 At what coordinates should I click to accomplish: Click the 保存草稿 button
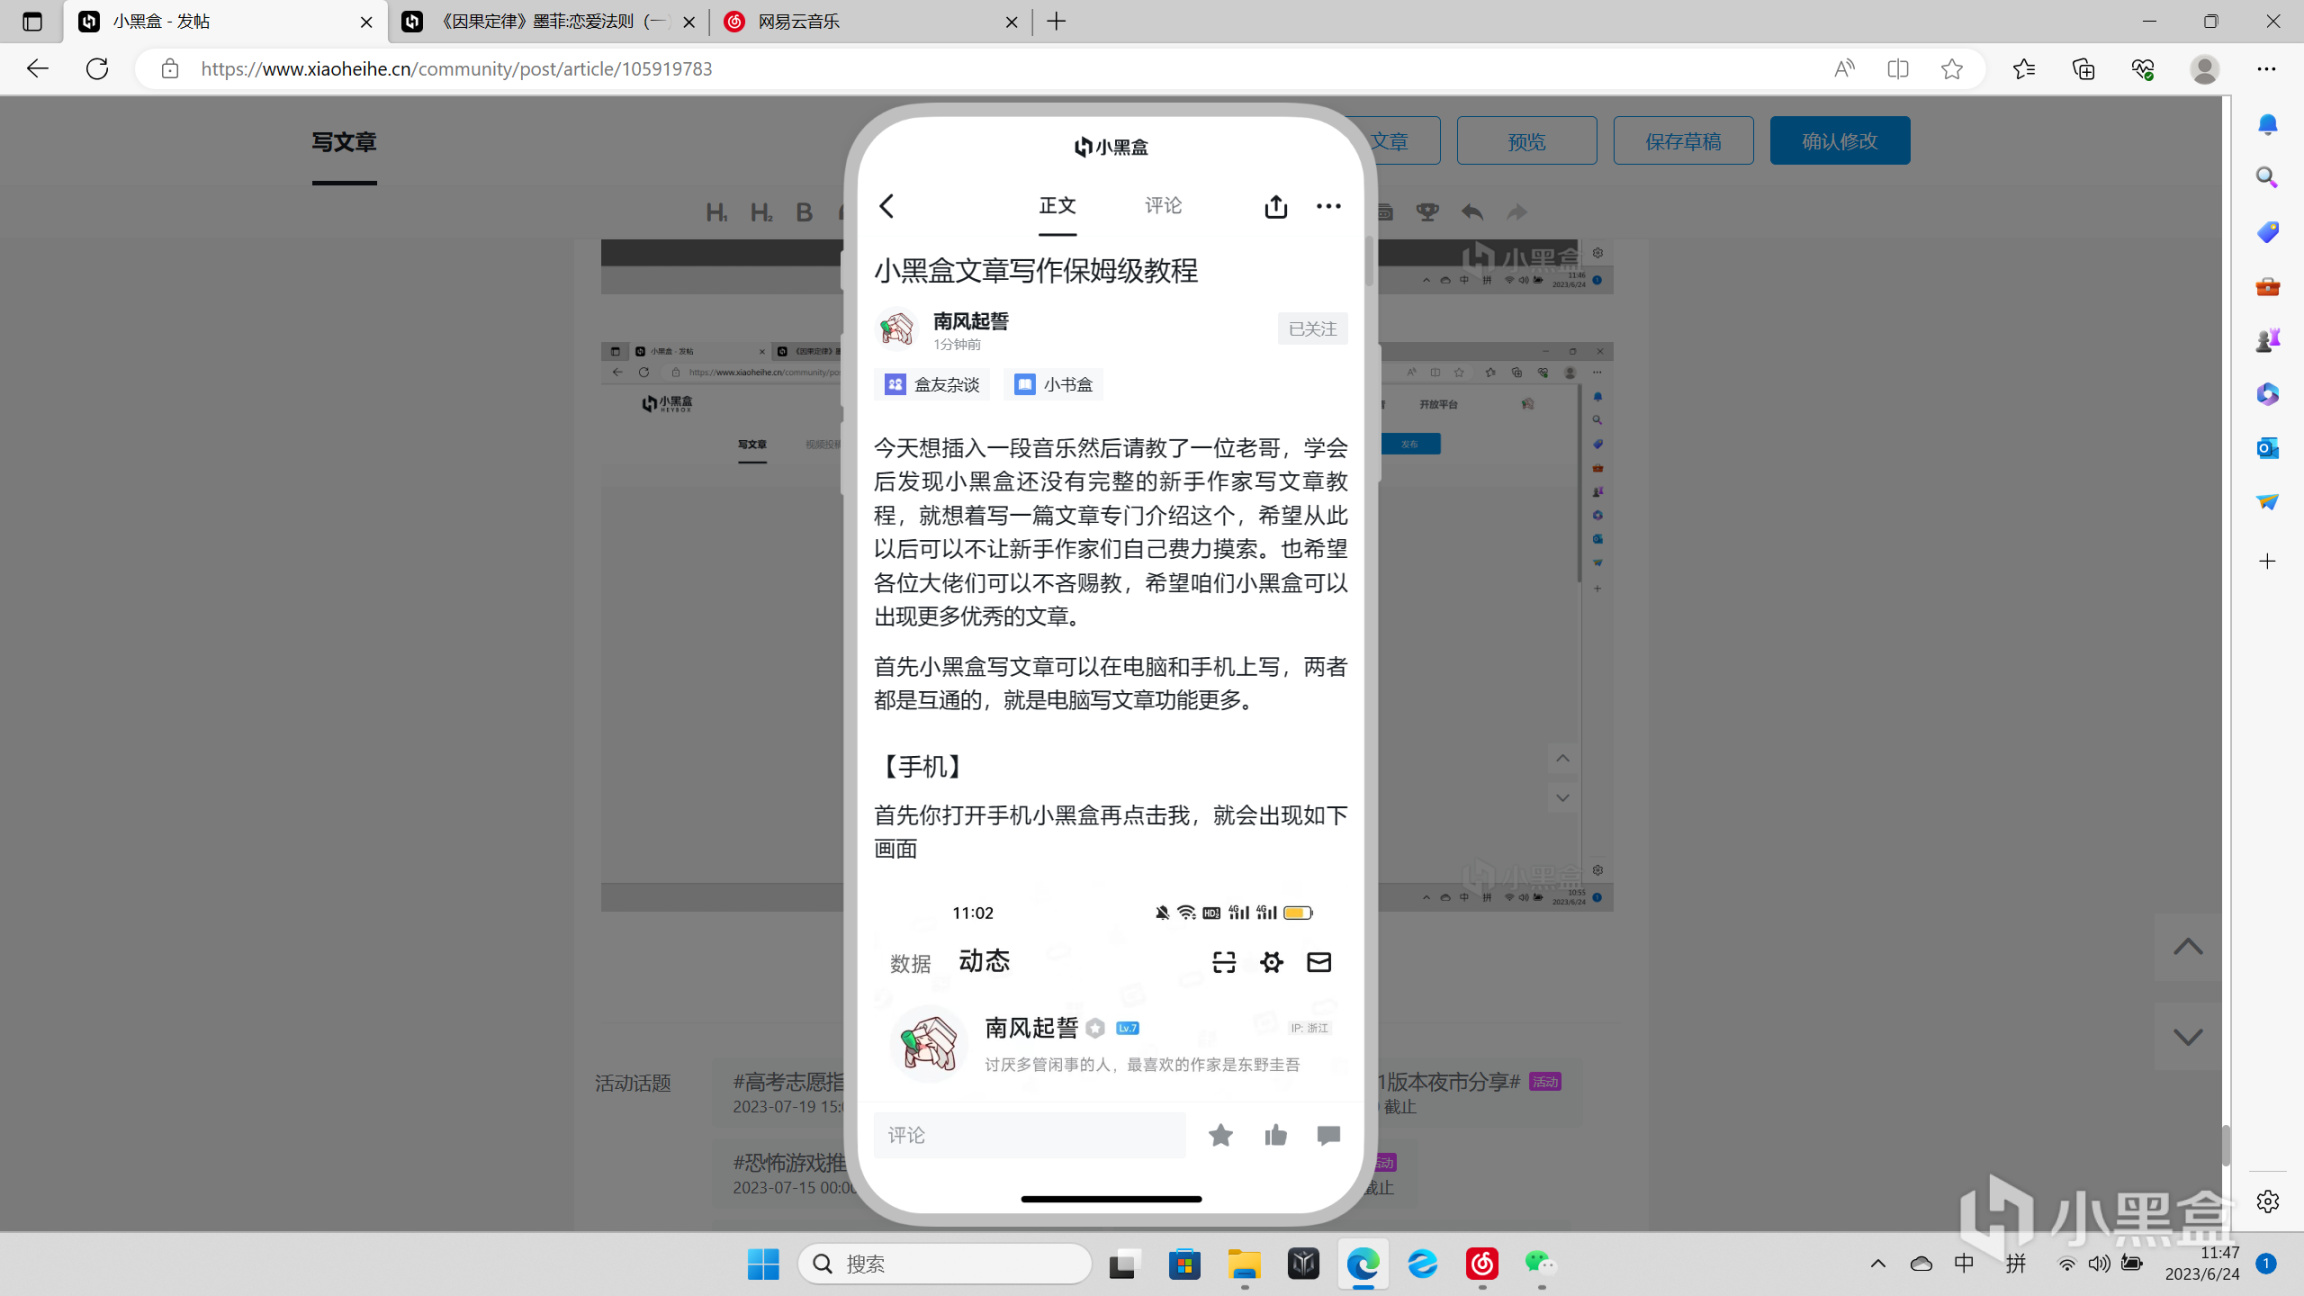[1683, 141]
